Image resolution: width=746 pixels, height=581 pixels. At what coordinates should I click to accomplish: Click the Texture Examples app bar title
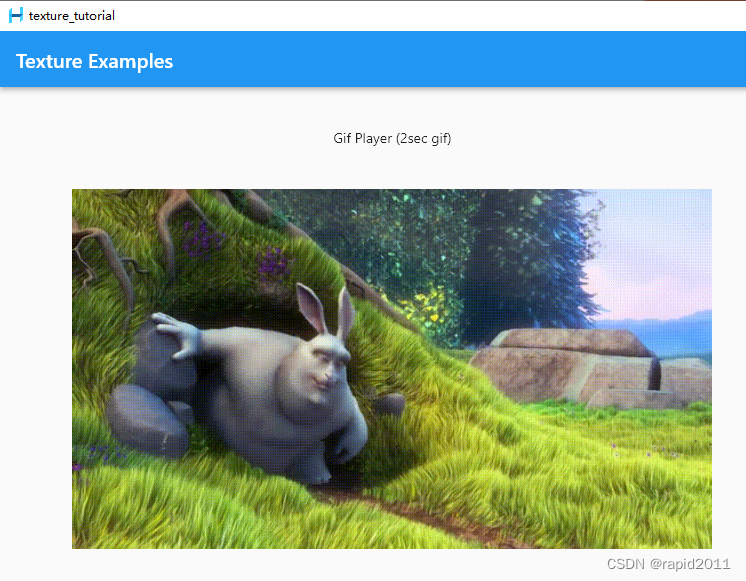94,61
